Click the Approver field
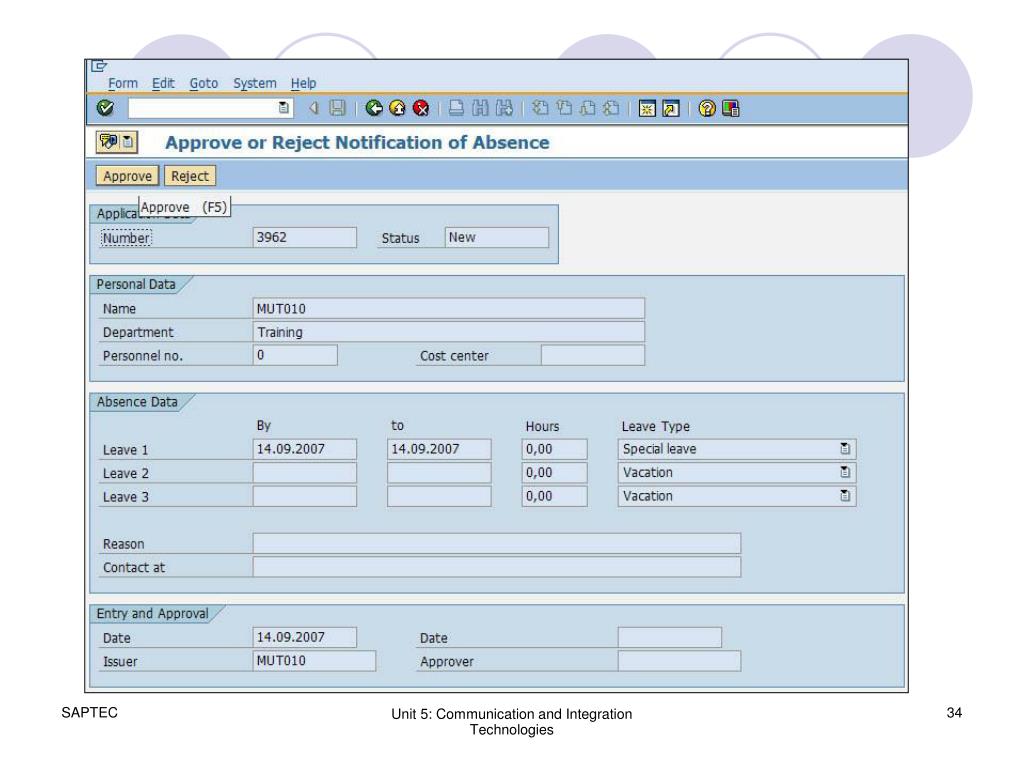The height and width of the screenshot is (768, 1024). (x=679, y=660)
